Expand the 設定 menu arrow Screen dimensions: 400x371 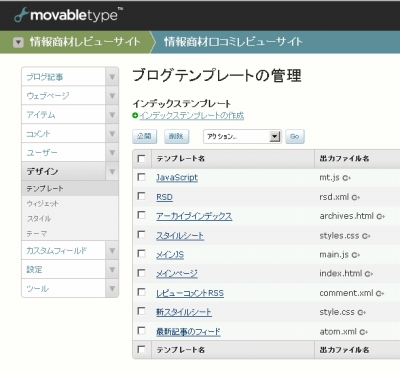click(112, 270)
